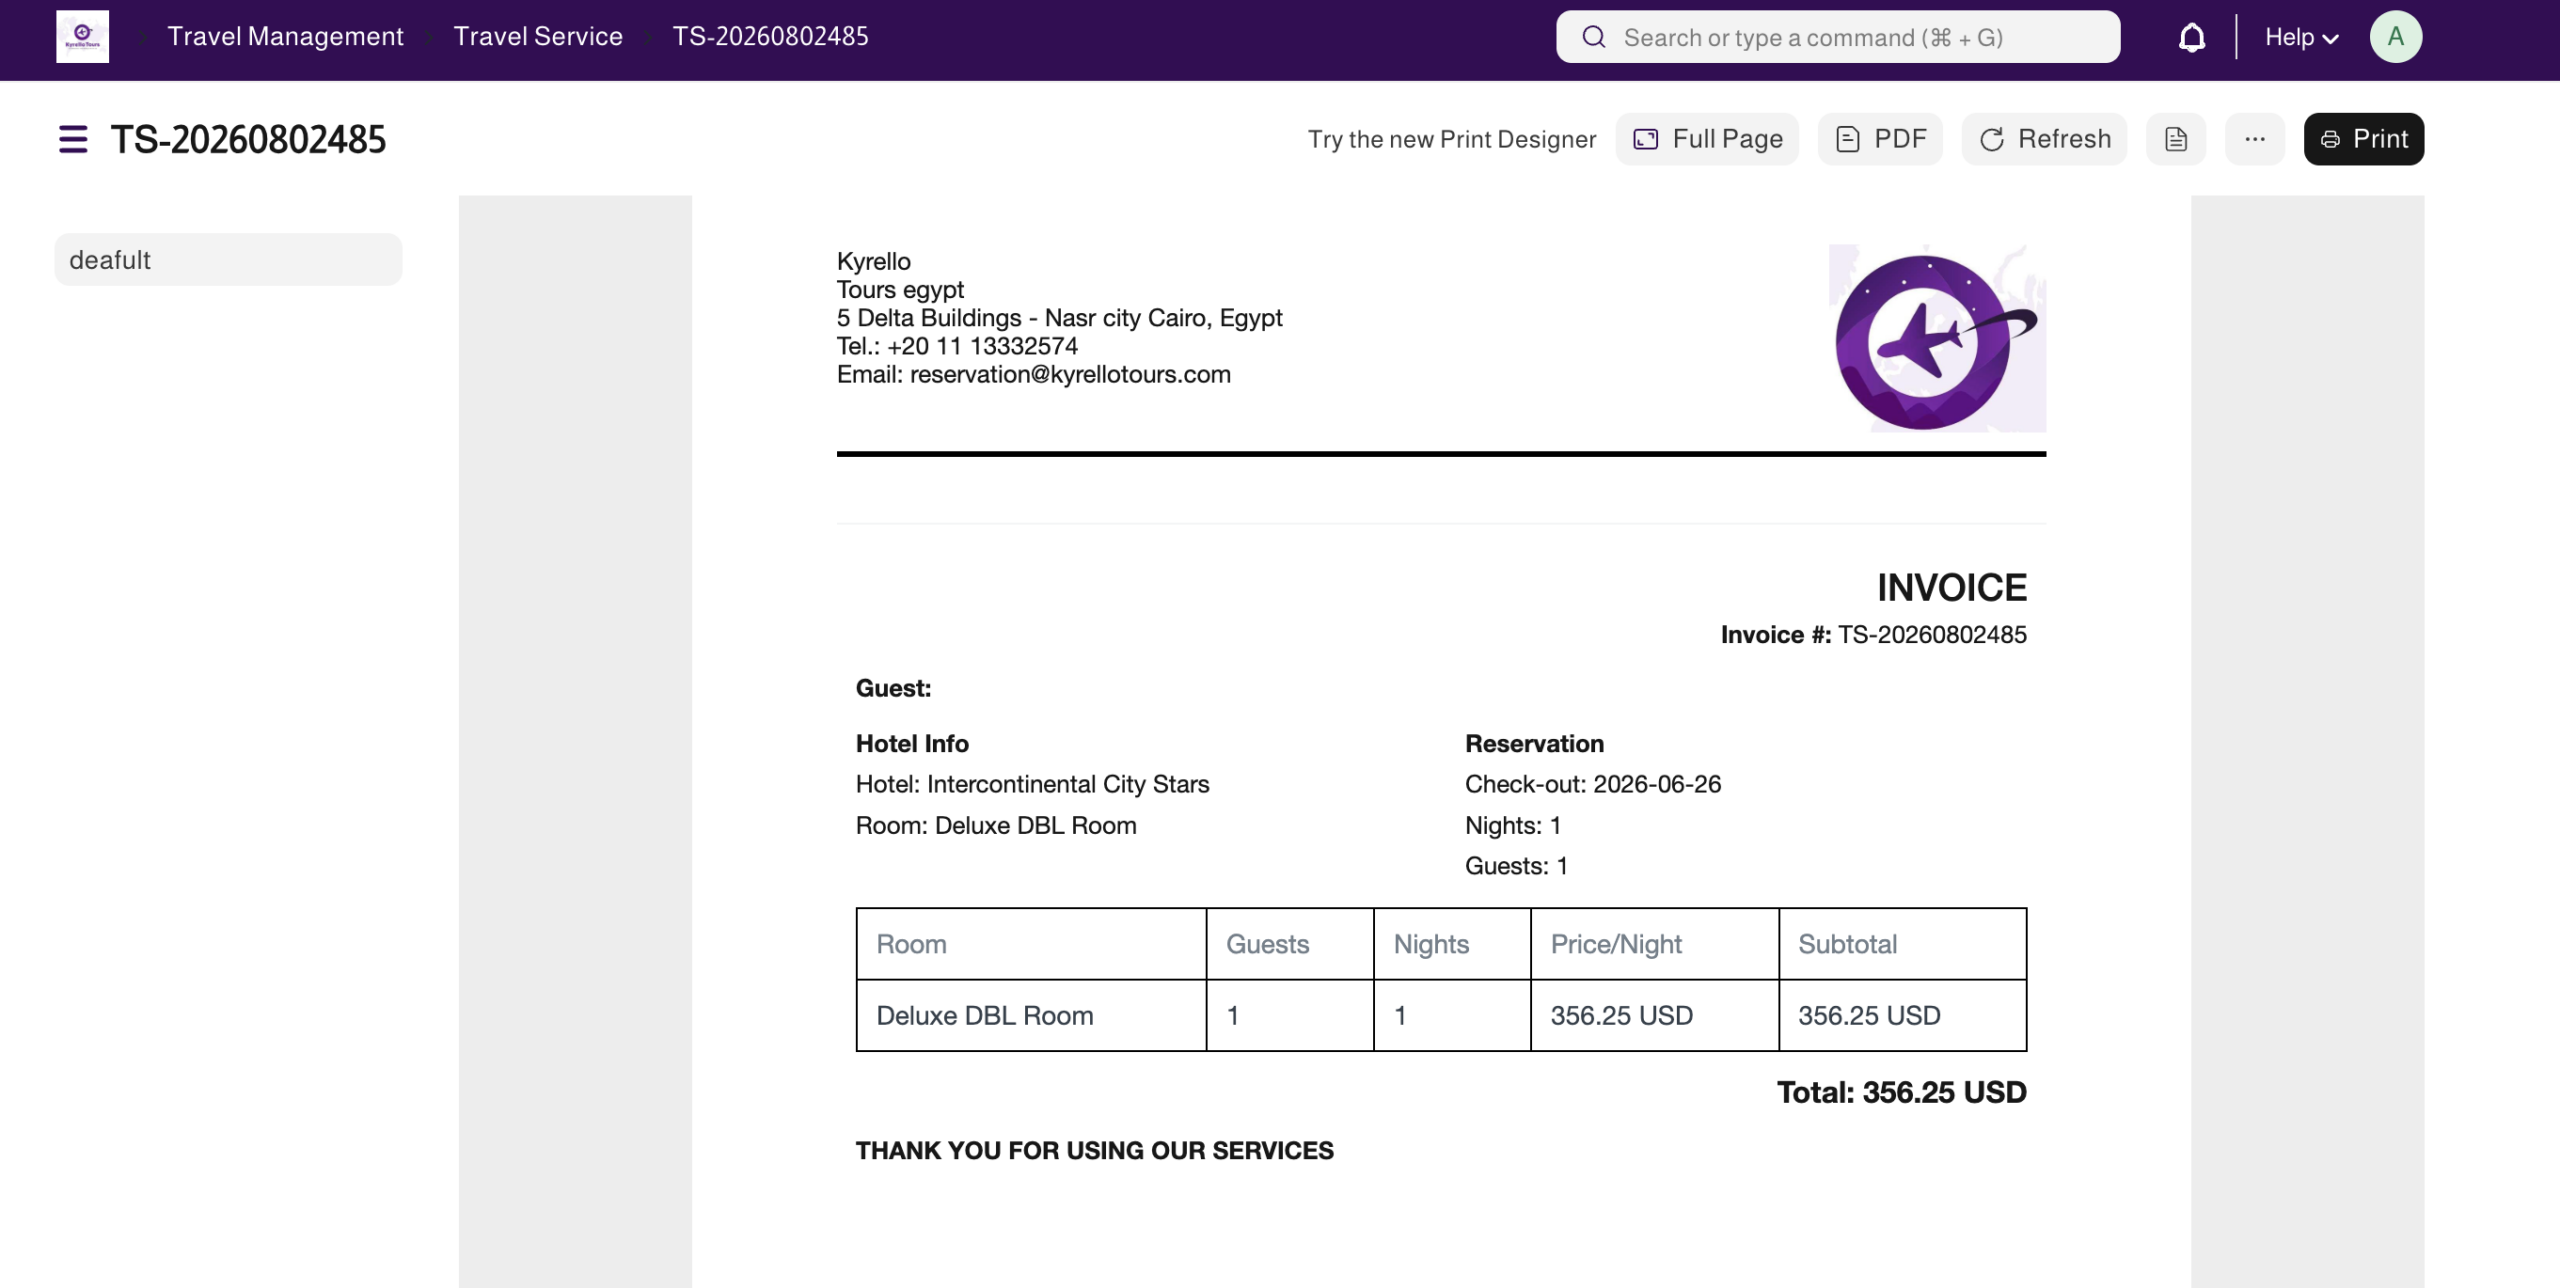This screenshot has height=1288, width=2560.
Task: Refresh the print preview
Action: (x=2043, y=139)
